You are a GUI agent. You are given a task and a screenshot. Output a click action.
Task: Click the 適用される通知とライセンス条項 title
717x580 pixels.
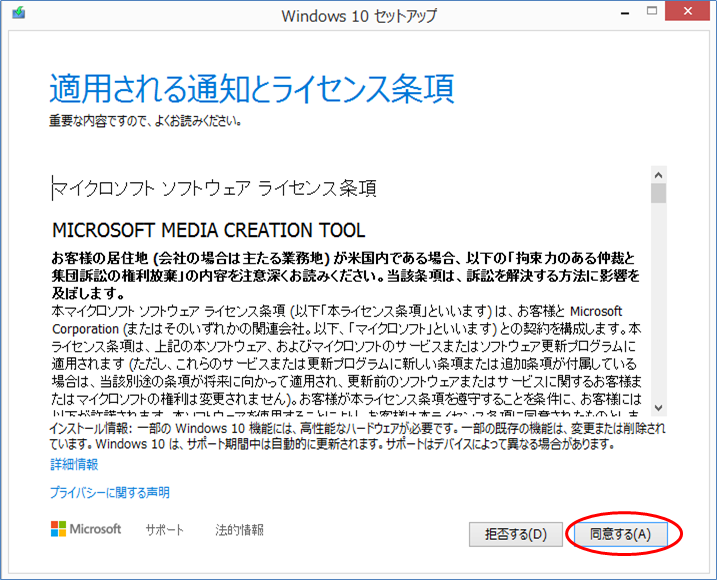point(252,88)
